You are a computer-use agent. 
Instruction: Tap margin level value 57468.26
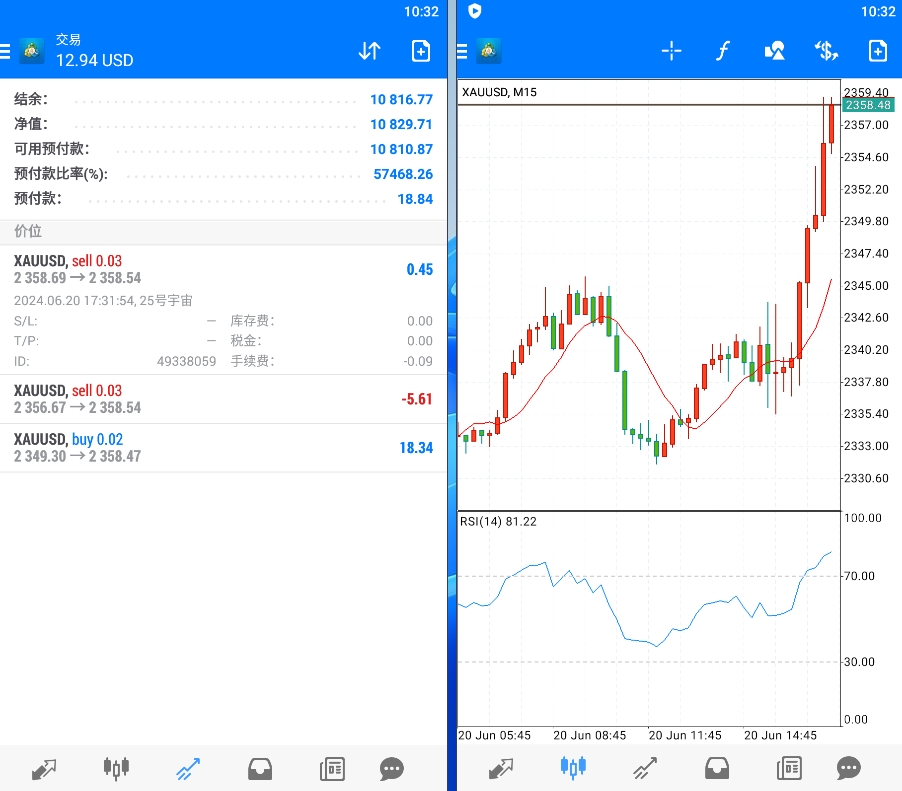pyautogui.click(x=403, y=174)
